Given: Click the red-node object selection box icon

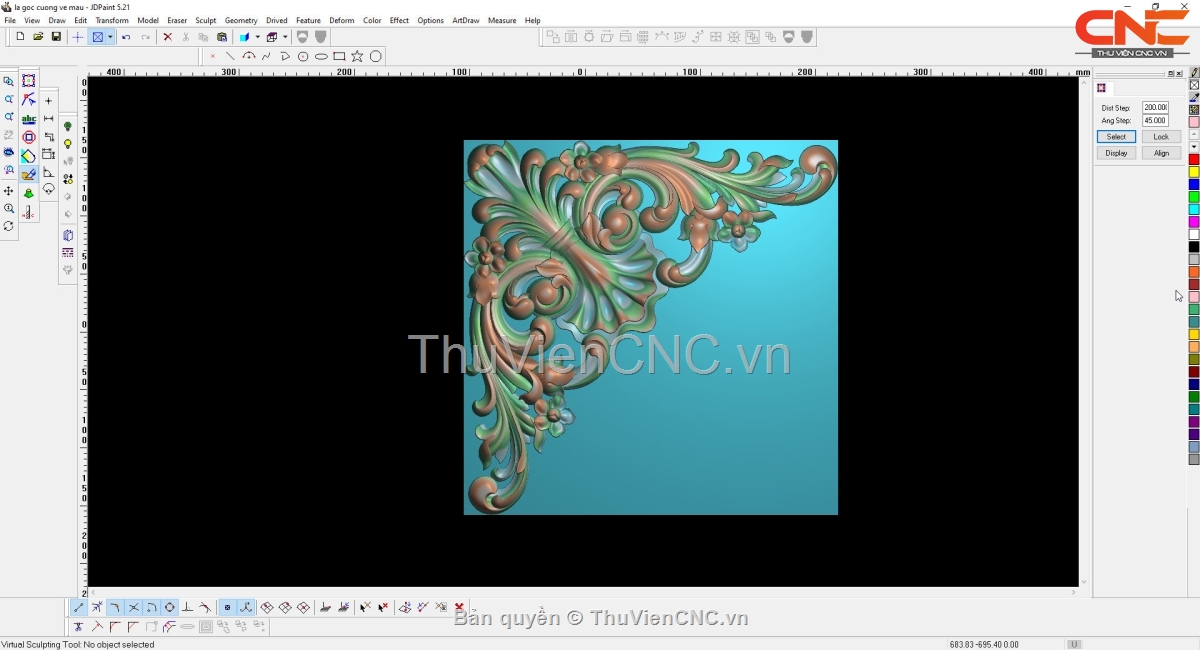Looking at the screenshot, I should click(x=28, y=81).
